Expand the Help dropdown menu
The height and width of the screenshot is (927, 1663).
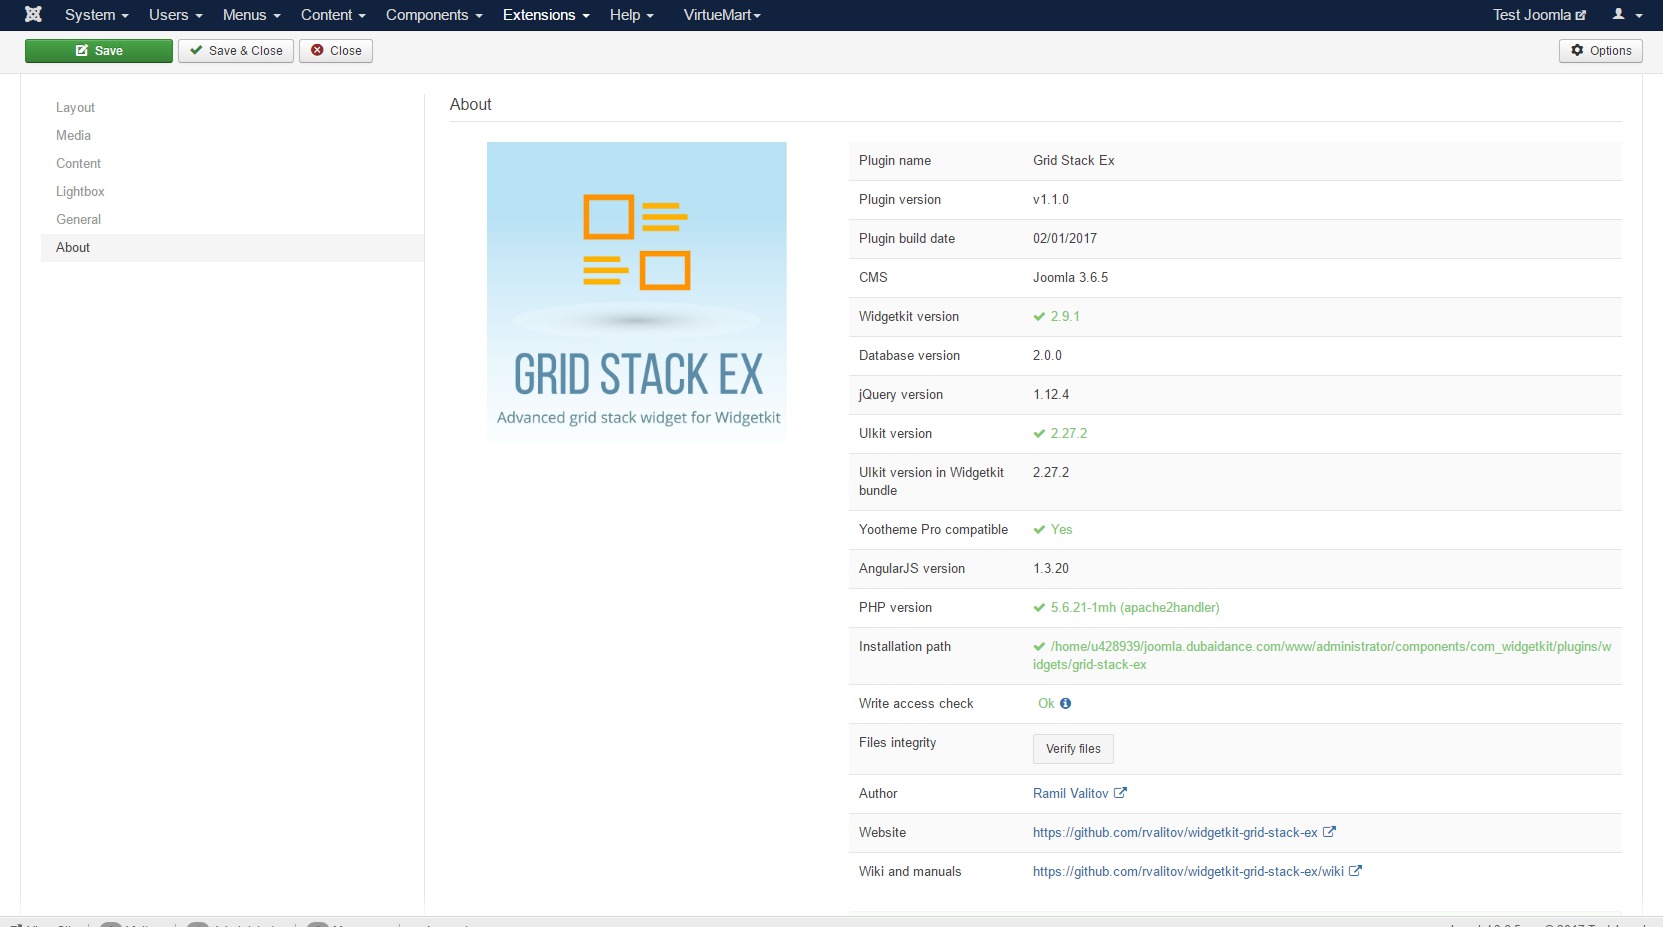click(632, 15)
